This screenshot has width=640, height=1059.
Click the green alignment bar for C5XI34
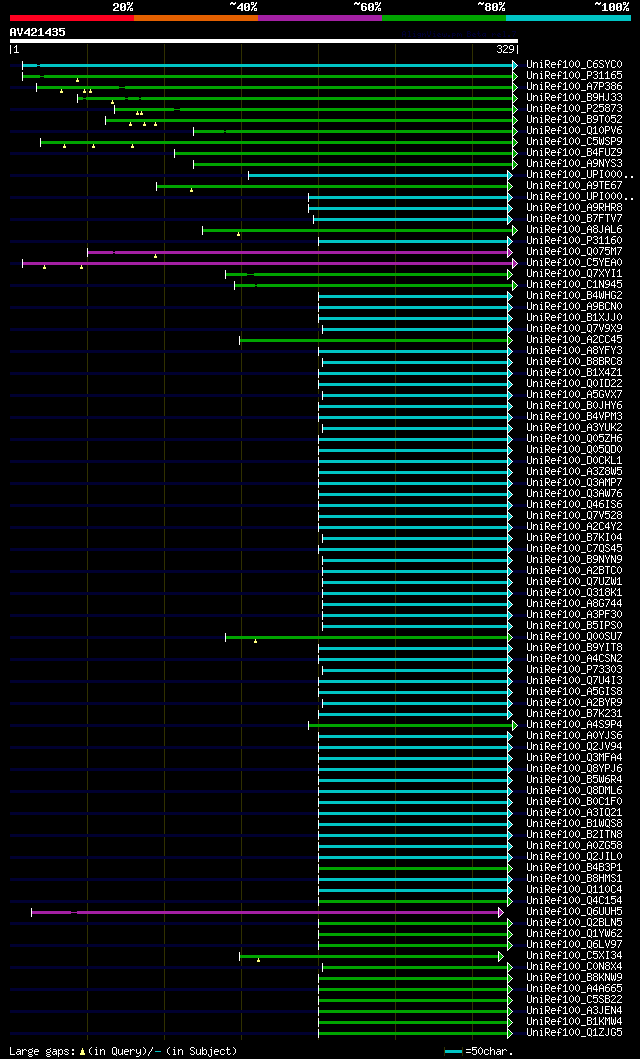click(x=369, y=956)
